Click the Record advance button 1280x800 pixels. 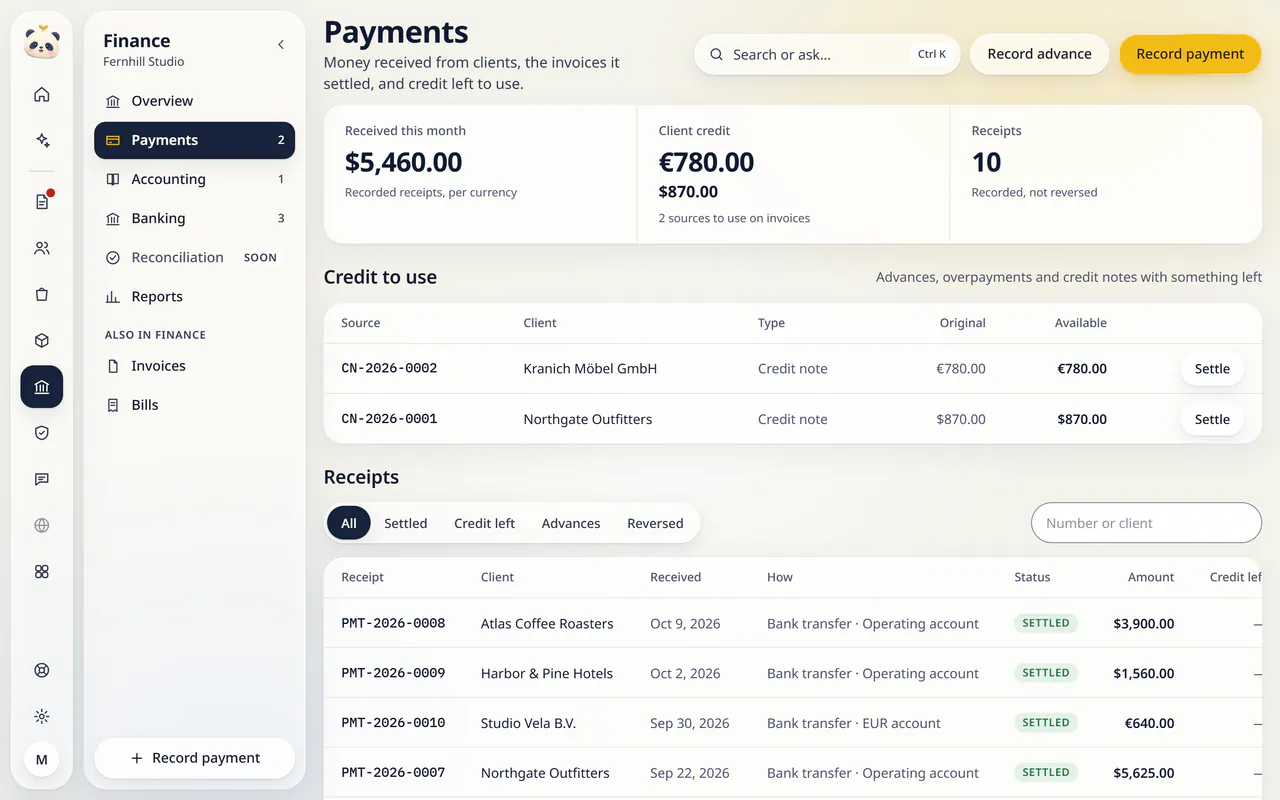[x=1039, y=54]
